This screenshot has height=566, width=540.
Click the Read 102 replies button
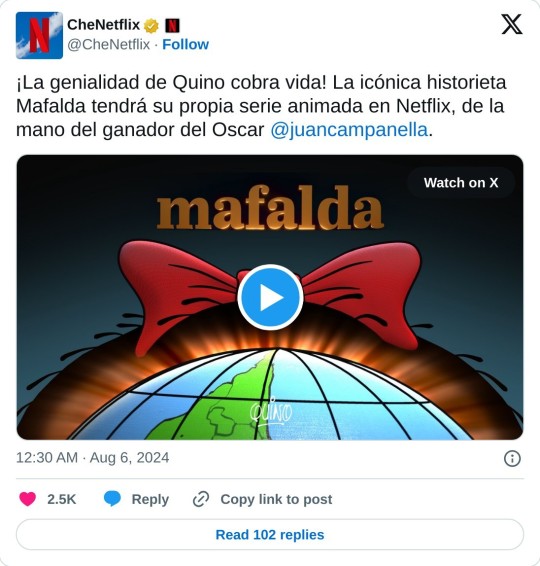point(270,535)
